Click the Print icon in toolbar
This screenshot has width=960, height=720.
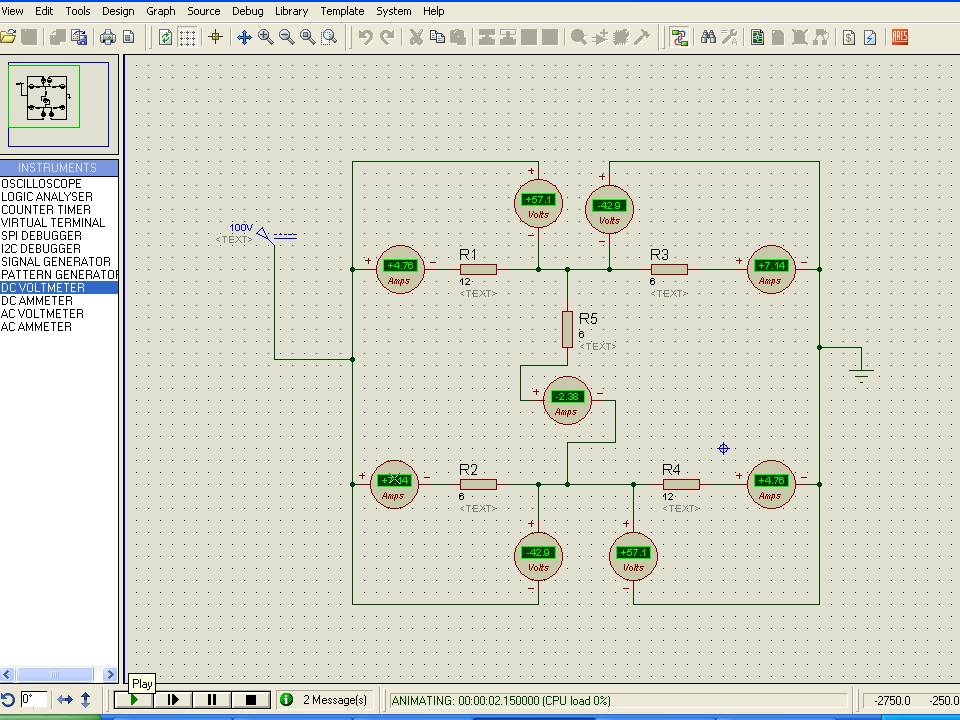(x=108, y=37)
